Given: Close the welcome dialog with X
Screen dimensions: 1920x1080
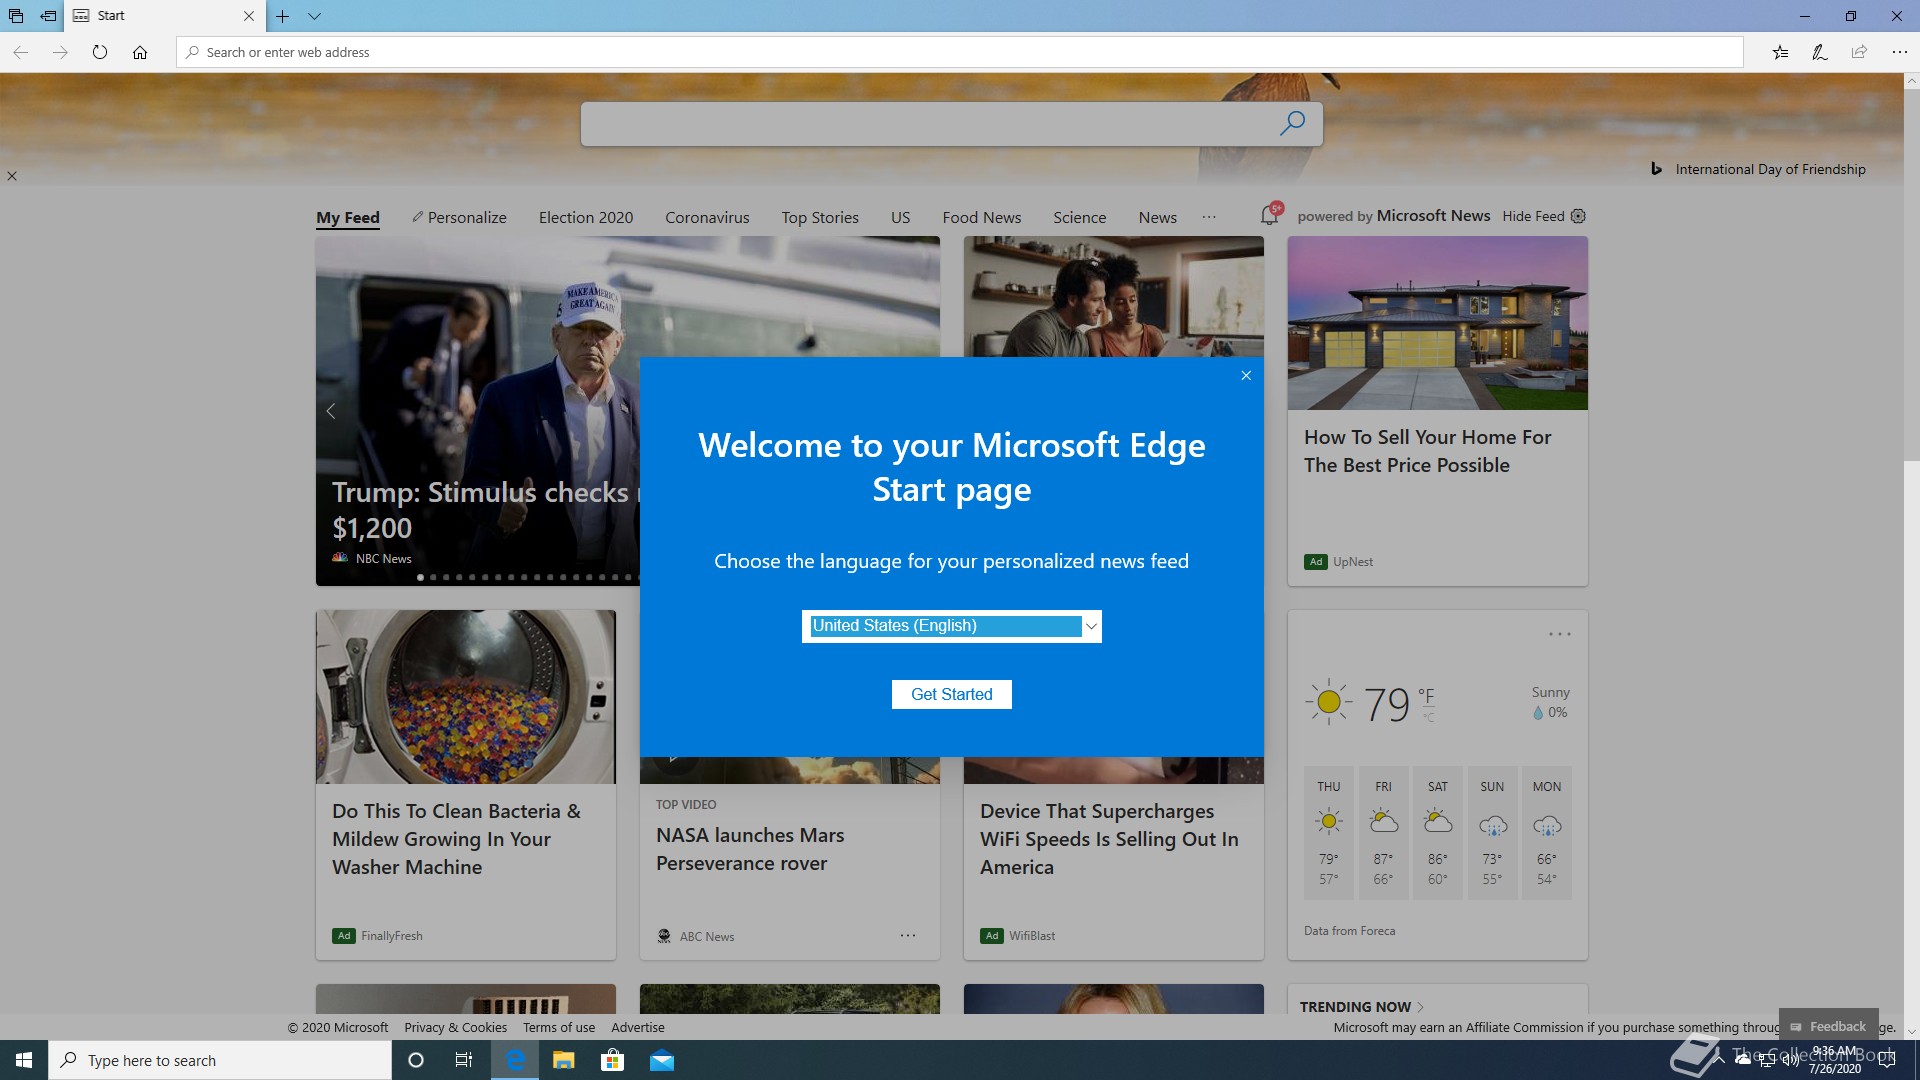Looking at the screenshot, I should [x=1246, y=376].
